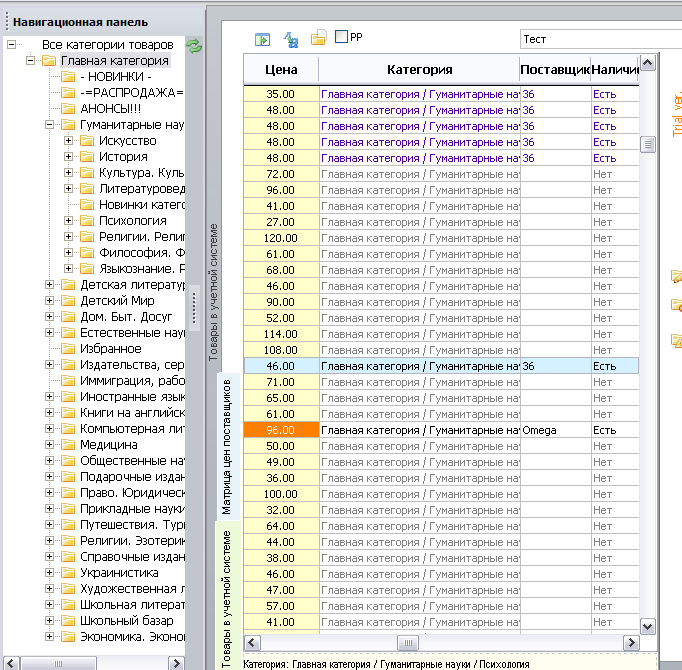Click the folder with document toolbar icon

(x=318, y=38)
